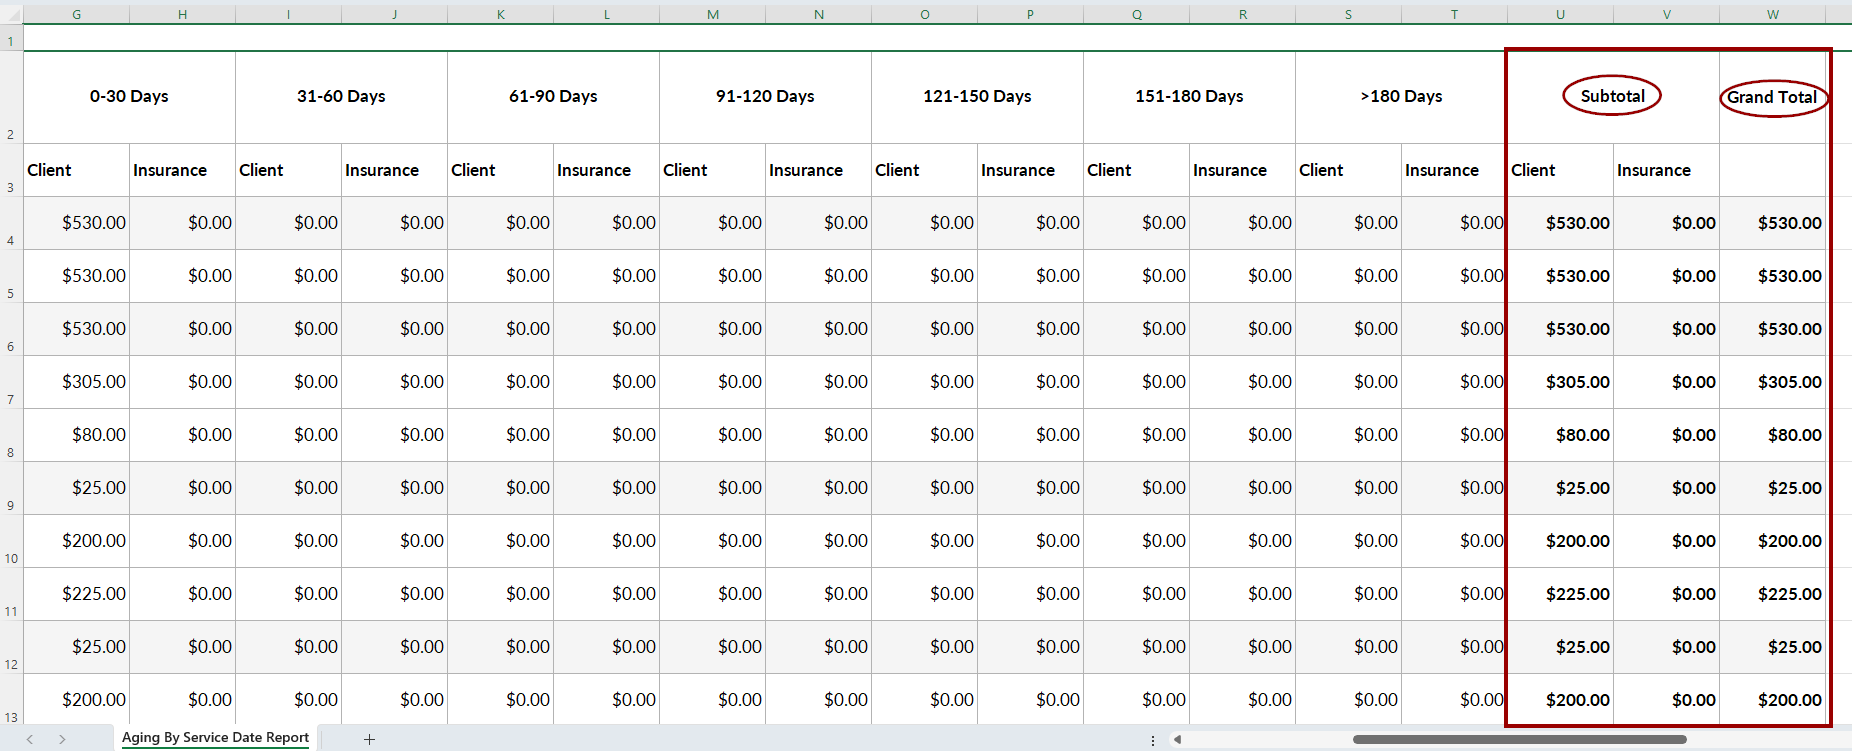Click the >180 Days header cell
The width and height of the screenshot is (1852, 751).
[x=1401, y=96]
